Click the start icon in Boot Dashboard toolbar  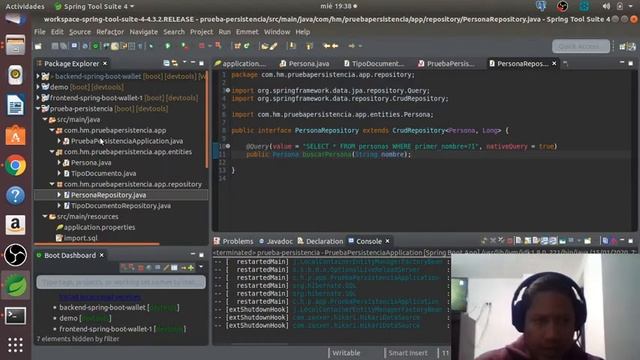pyautogui.click(x=124, y=268)
